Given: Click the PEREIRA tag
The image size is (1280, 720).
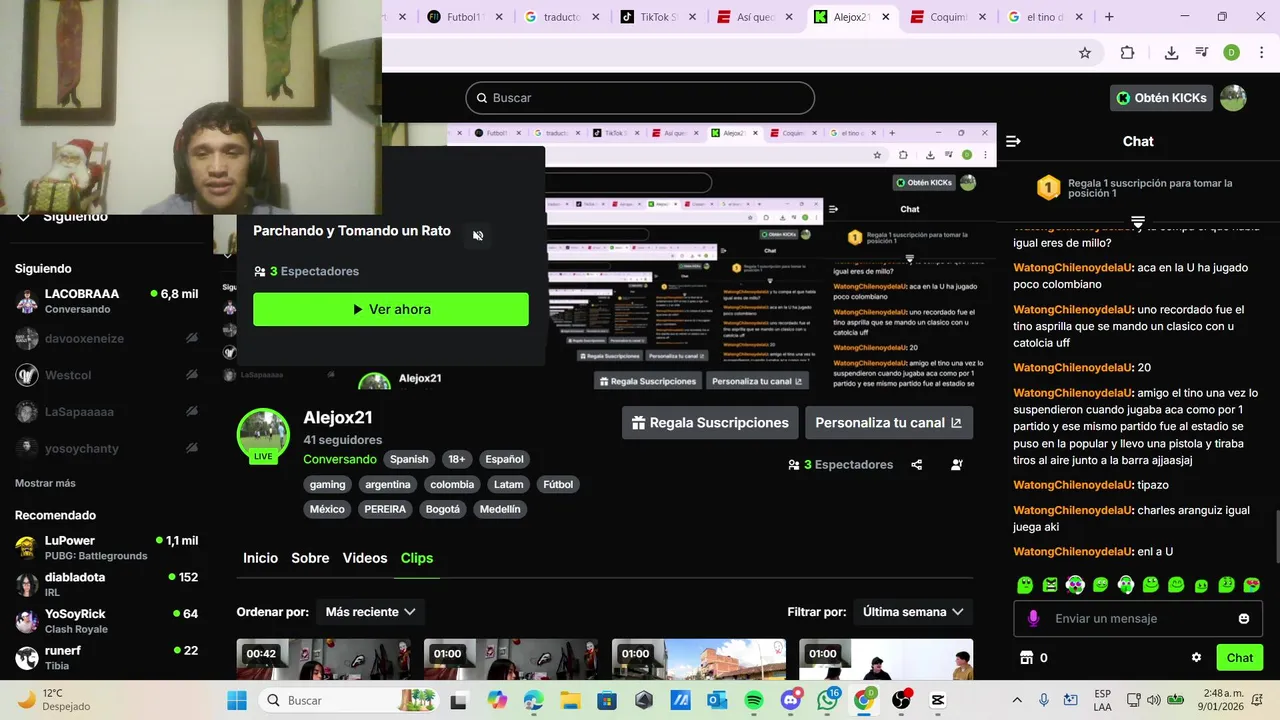Looking at the screenshot, I should pos(385,509).
